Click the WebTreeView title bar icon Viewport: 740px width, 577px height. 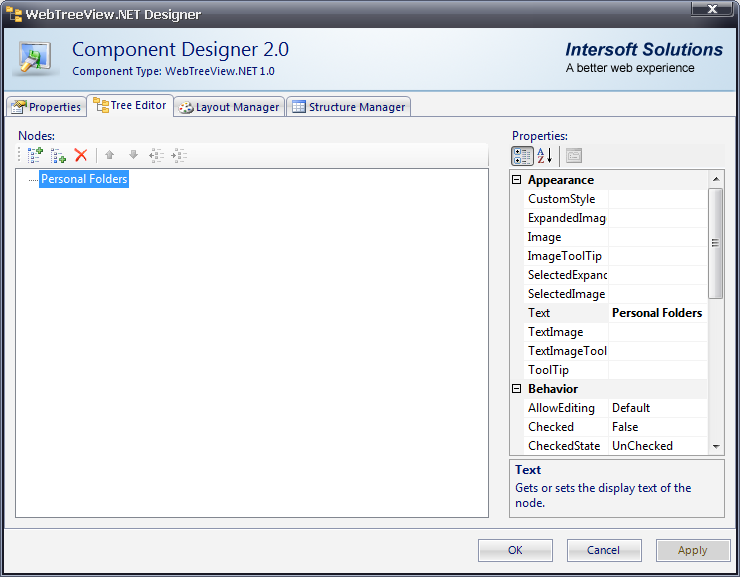(14, 14)
